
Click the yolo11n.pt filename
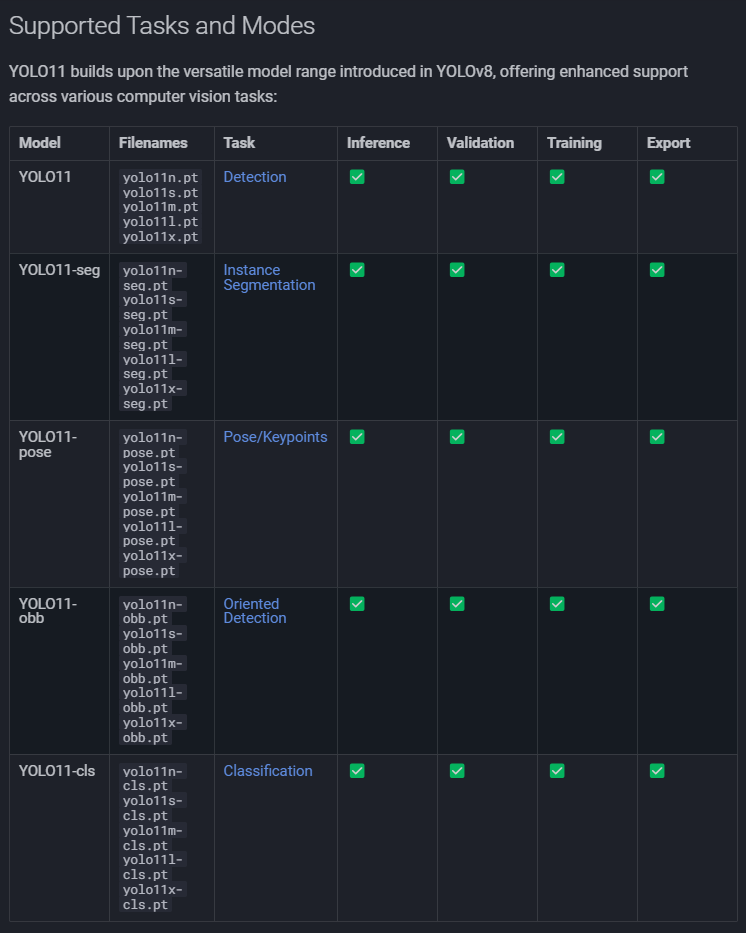[160, 177]
